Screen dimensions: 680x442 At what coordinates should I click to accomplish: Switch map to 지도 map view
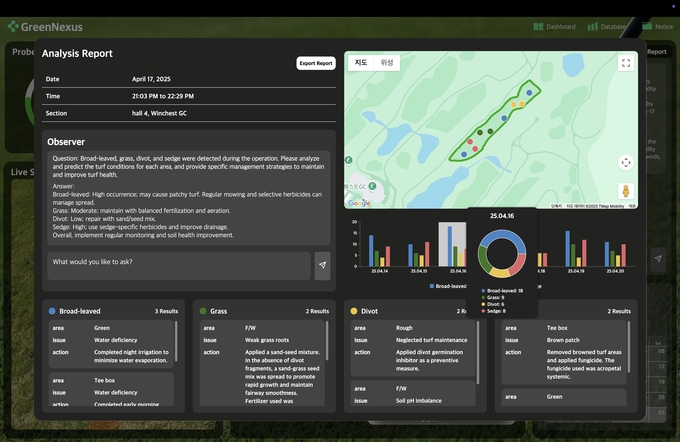pyautogui.click(x=361, y=63)
